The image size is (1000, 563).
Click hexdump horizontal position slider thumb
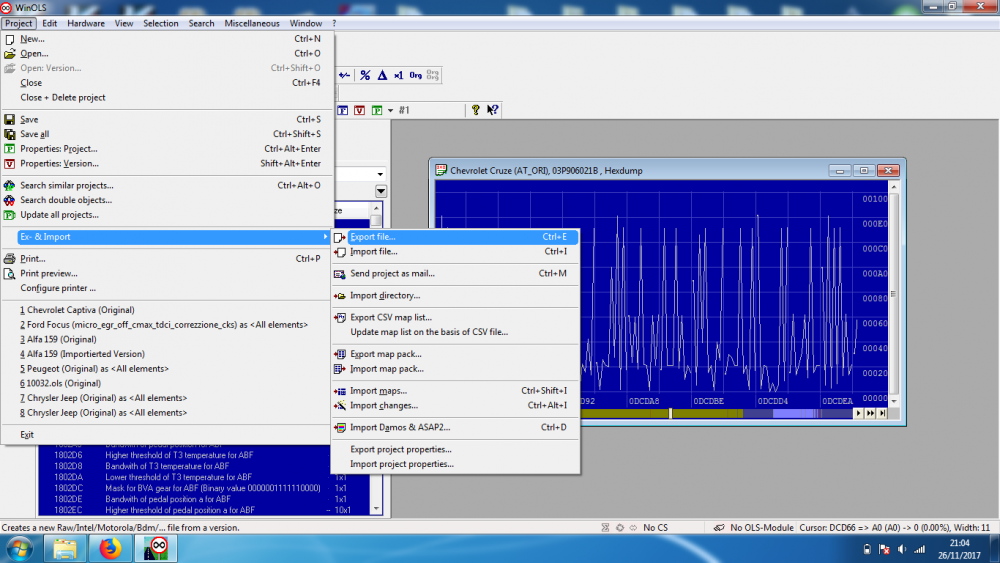(670, 413)
